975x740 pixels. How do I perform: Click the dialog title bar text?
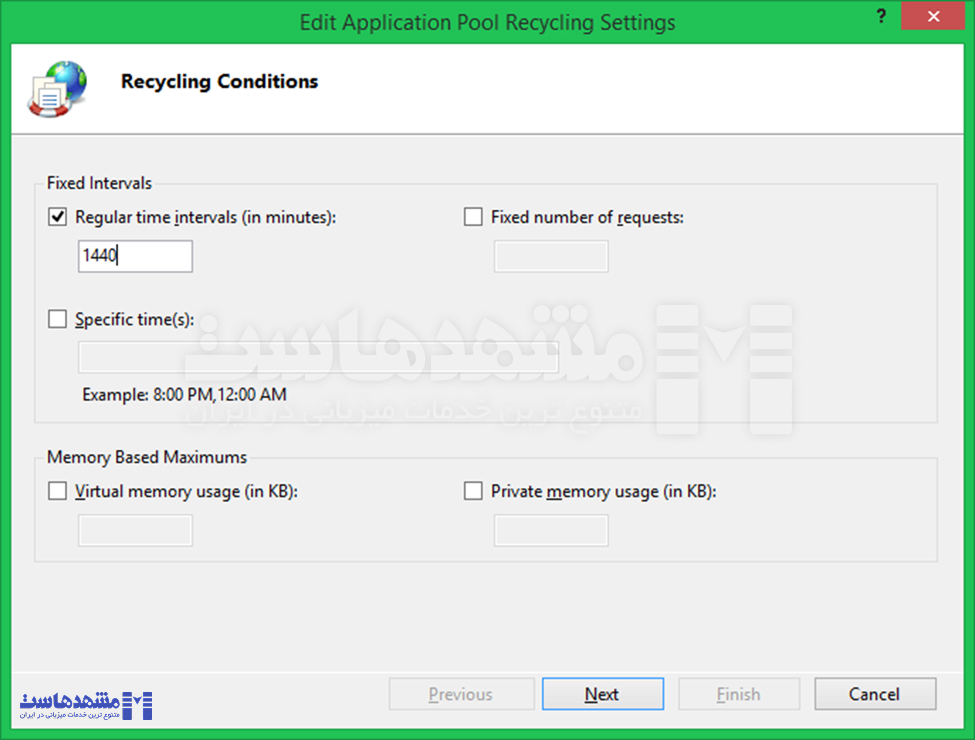(488, 22)
